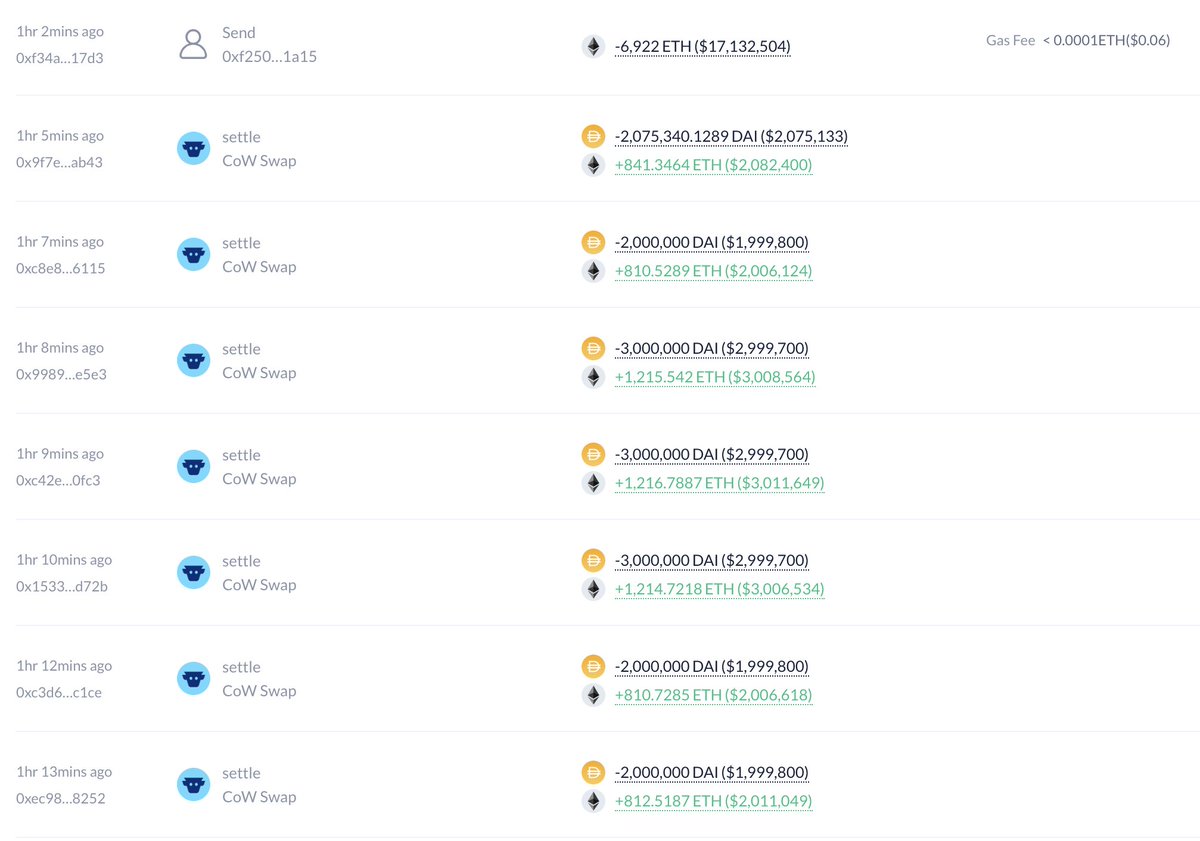The image size is (1200, 841).
Task: Click the CoW Swap logo in the 0xc8e8…6115 row
Action: pos(193,255)
